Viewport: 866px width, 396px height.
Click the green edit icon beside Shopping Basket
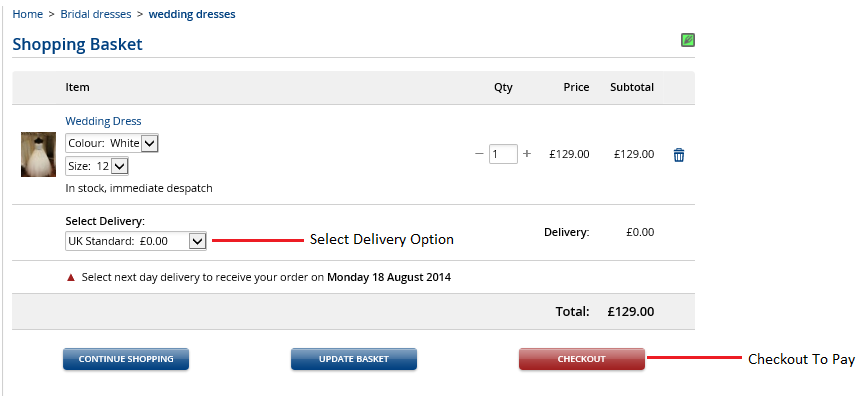[688, 40]
